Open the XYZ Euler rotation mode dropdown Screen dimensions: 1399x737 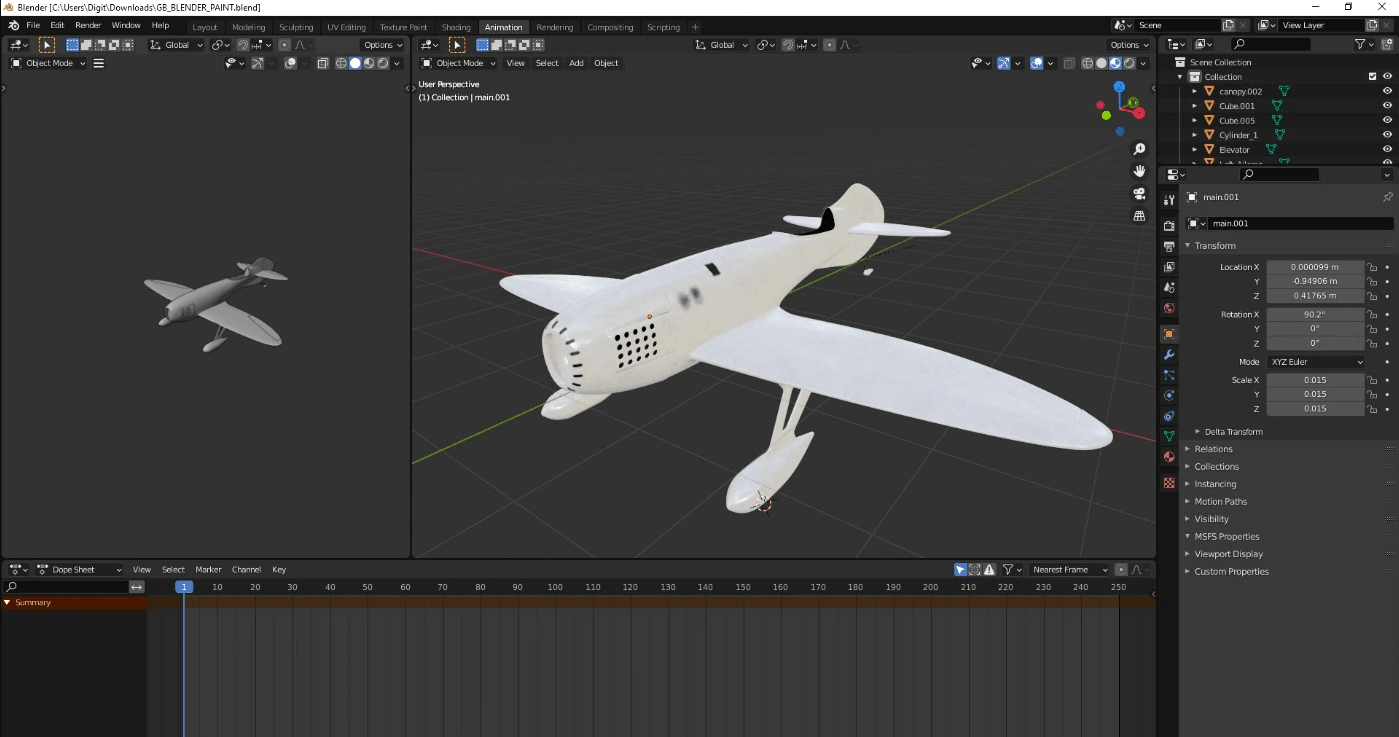click(1315, 362)
